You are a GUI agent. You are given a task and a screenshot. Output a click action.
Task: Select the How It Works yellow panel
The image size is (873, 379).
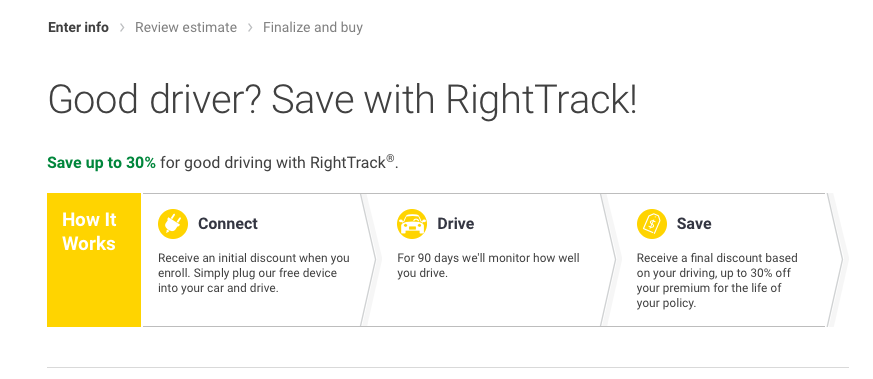(94, 260)
